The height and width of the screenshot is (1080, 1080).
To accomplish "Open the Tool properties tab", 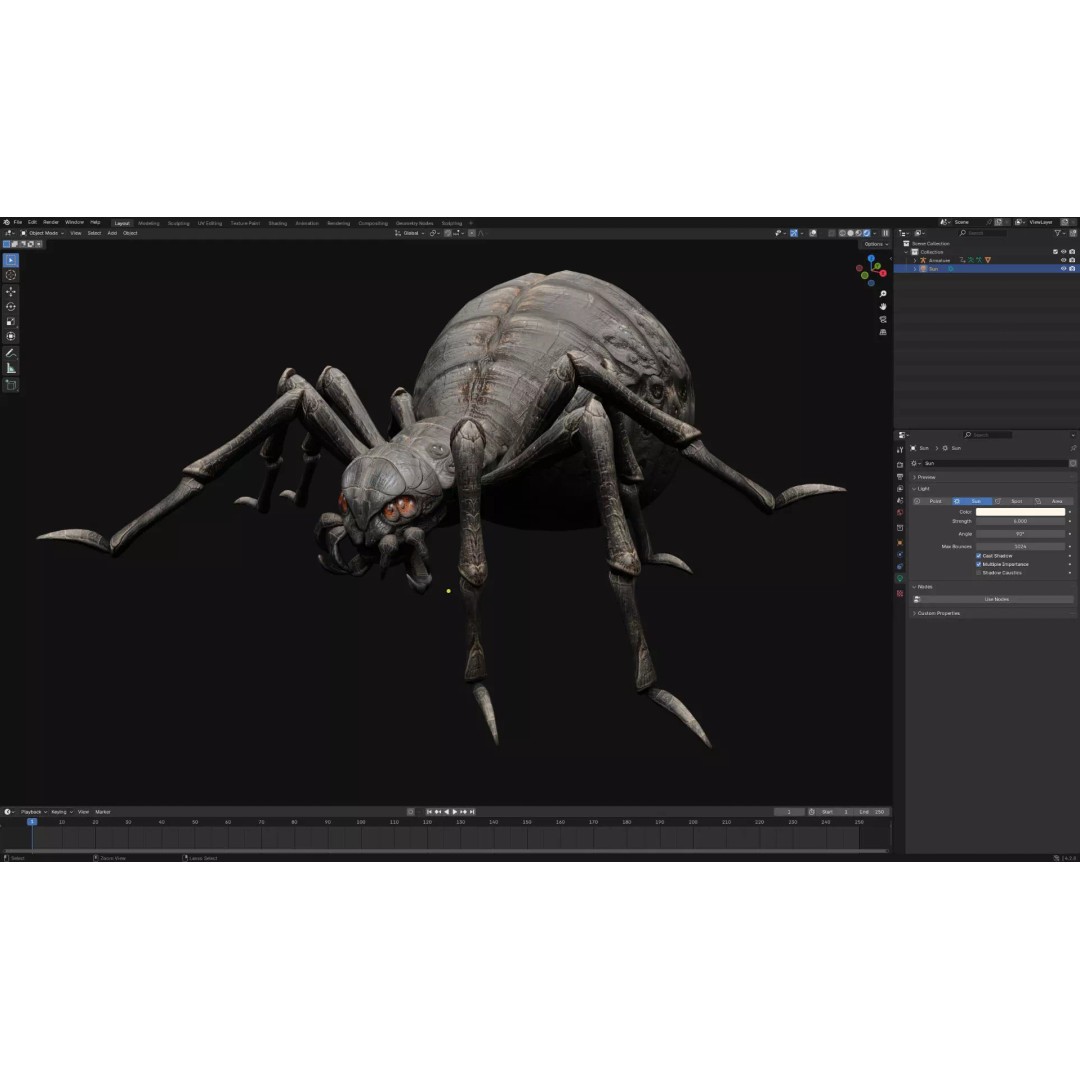I will [900, 450].
